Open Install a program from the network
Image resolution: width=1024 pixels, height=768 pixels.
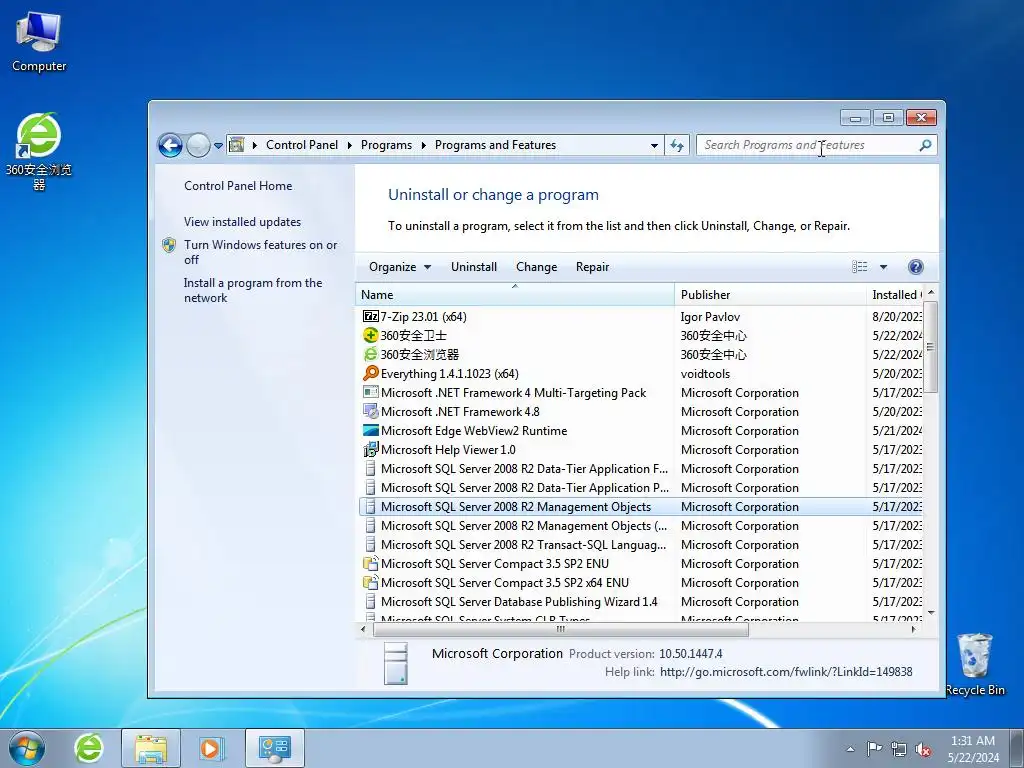[x=253, y=290]
